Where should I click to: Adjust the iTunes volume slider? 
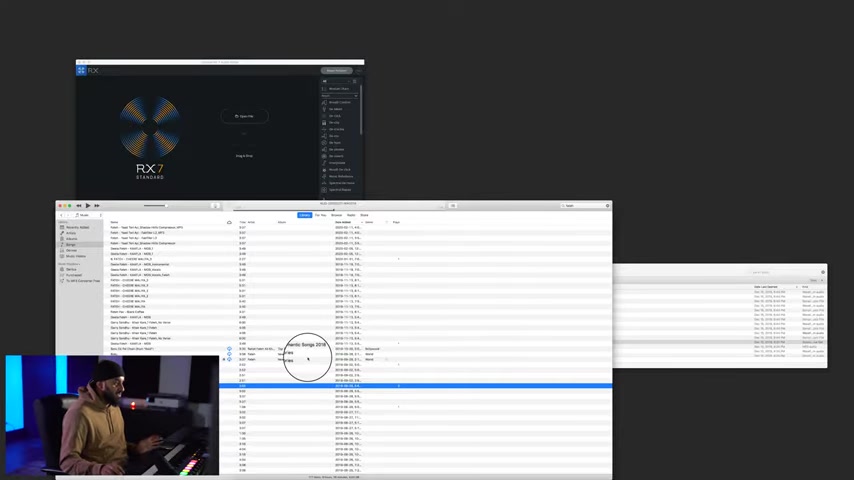(x=156, y=205)
